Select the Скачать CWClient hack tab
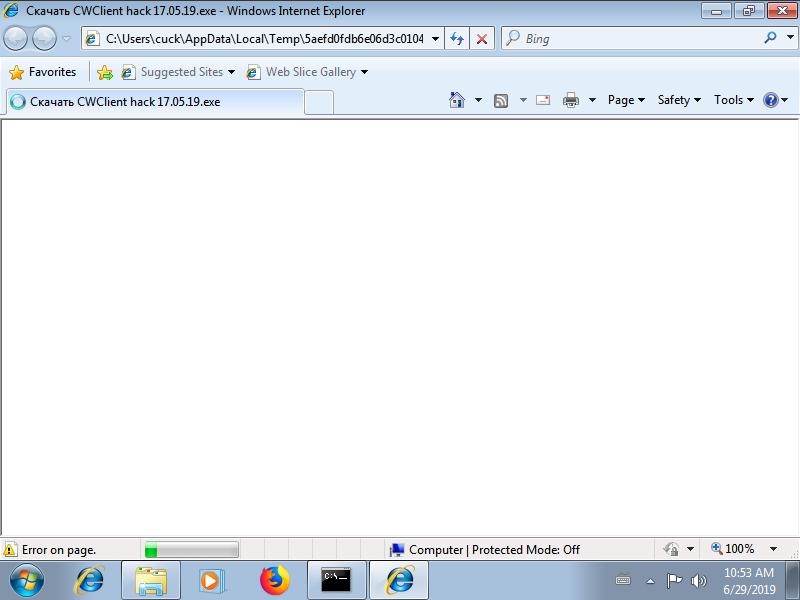The width and height of the screenshot is (800, 600). 155,102
